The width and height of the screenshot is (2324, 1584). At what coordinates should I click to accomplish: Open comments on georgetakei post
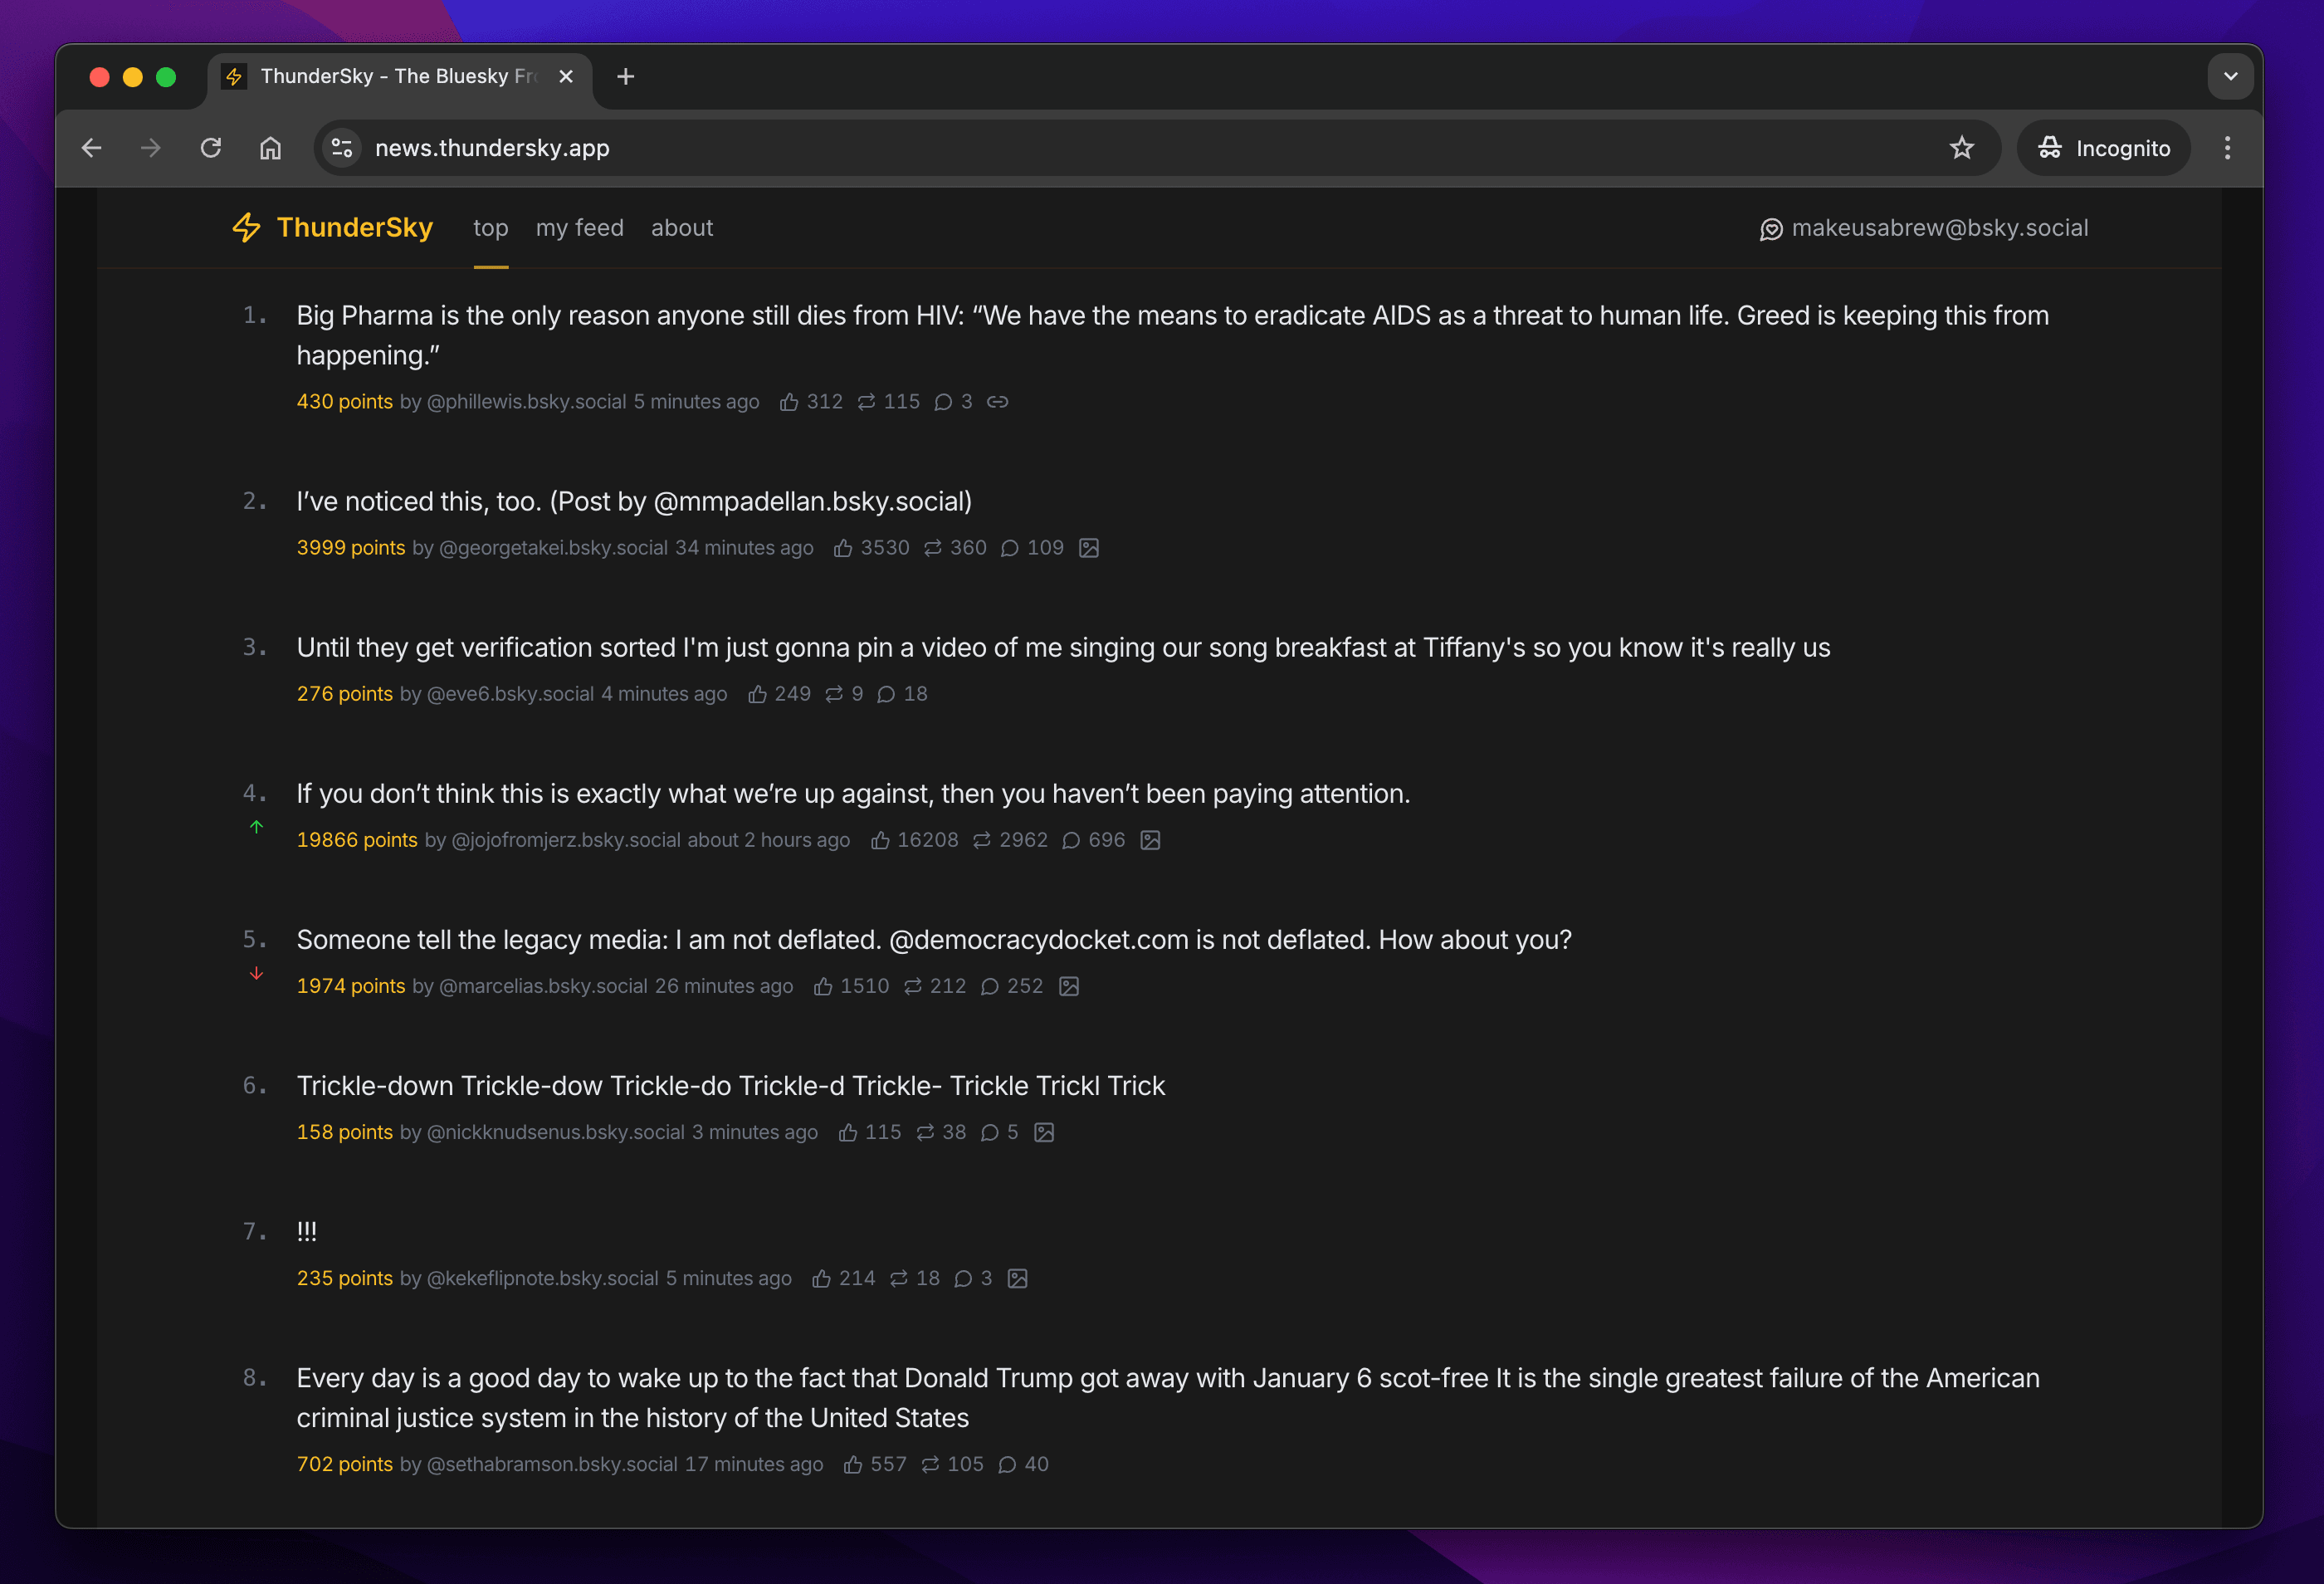click(x=1010, y=548)
